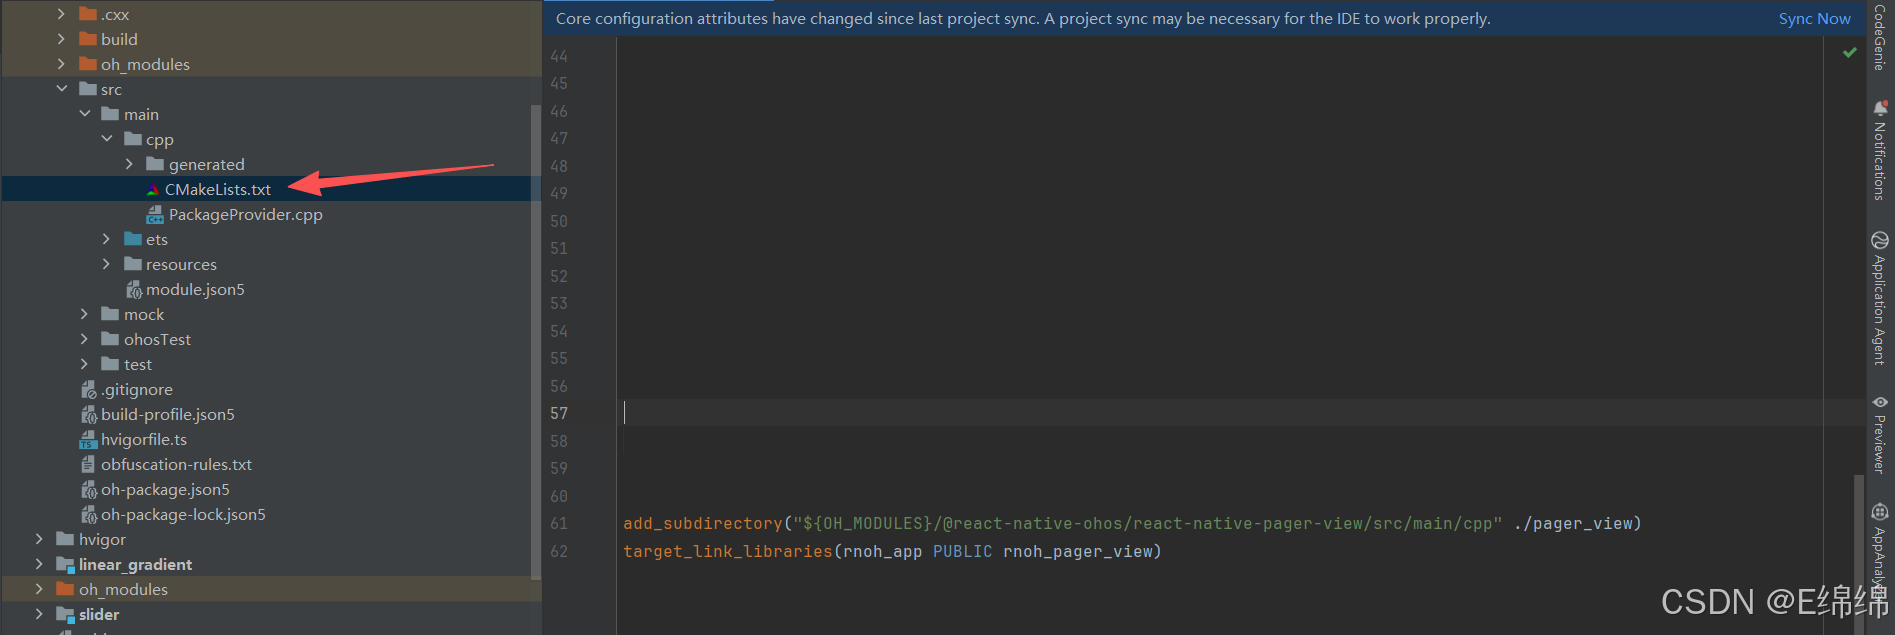Open hvigorfile.ts file
Image resolution: width=1895 pixels, height=635 pixels.
(x=144, y=439)
